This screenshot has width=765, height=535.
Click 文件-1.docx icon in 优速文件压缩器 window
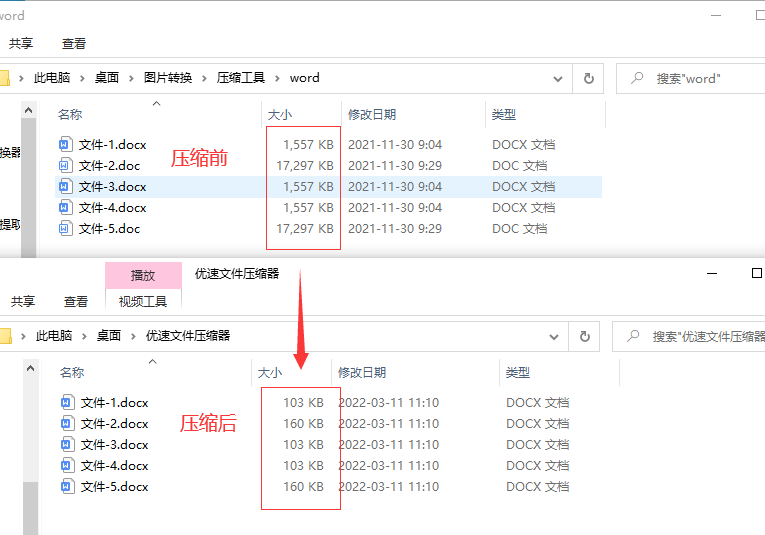coord(68,403)
